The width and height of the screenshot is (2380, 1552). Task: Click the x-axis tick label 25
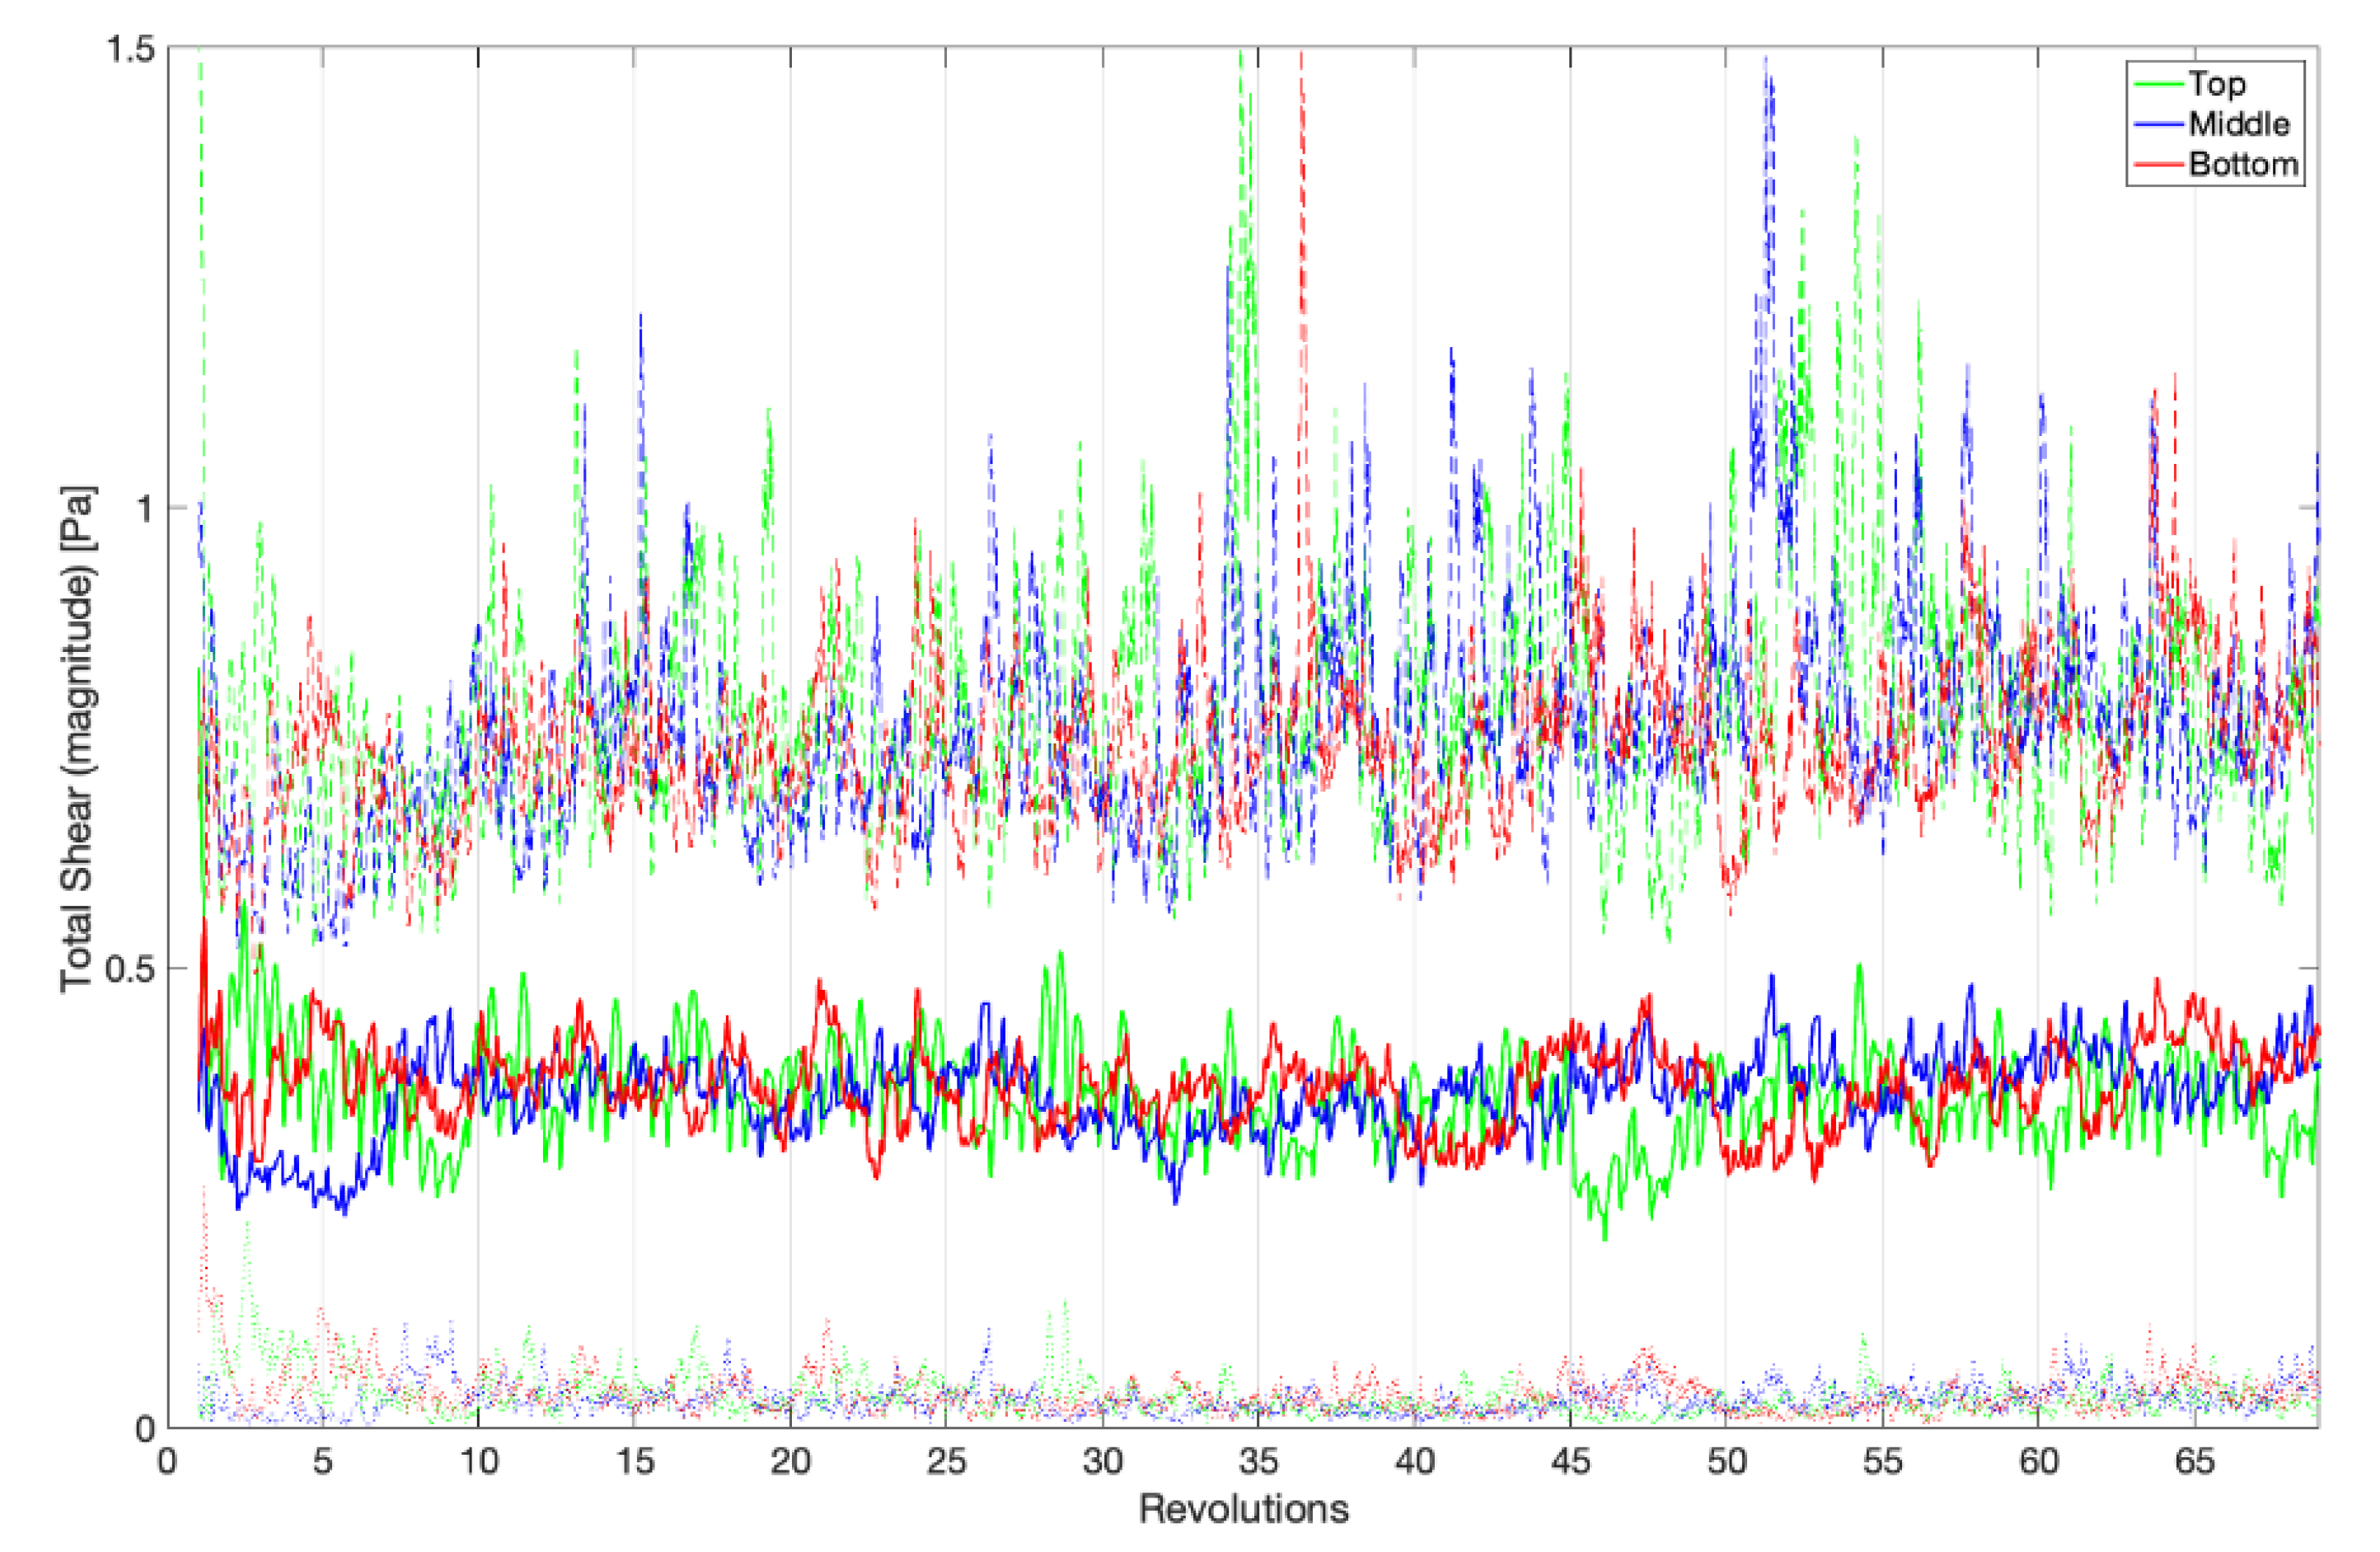[946, 1462]
